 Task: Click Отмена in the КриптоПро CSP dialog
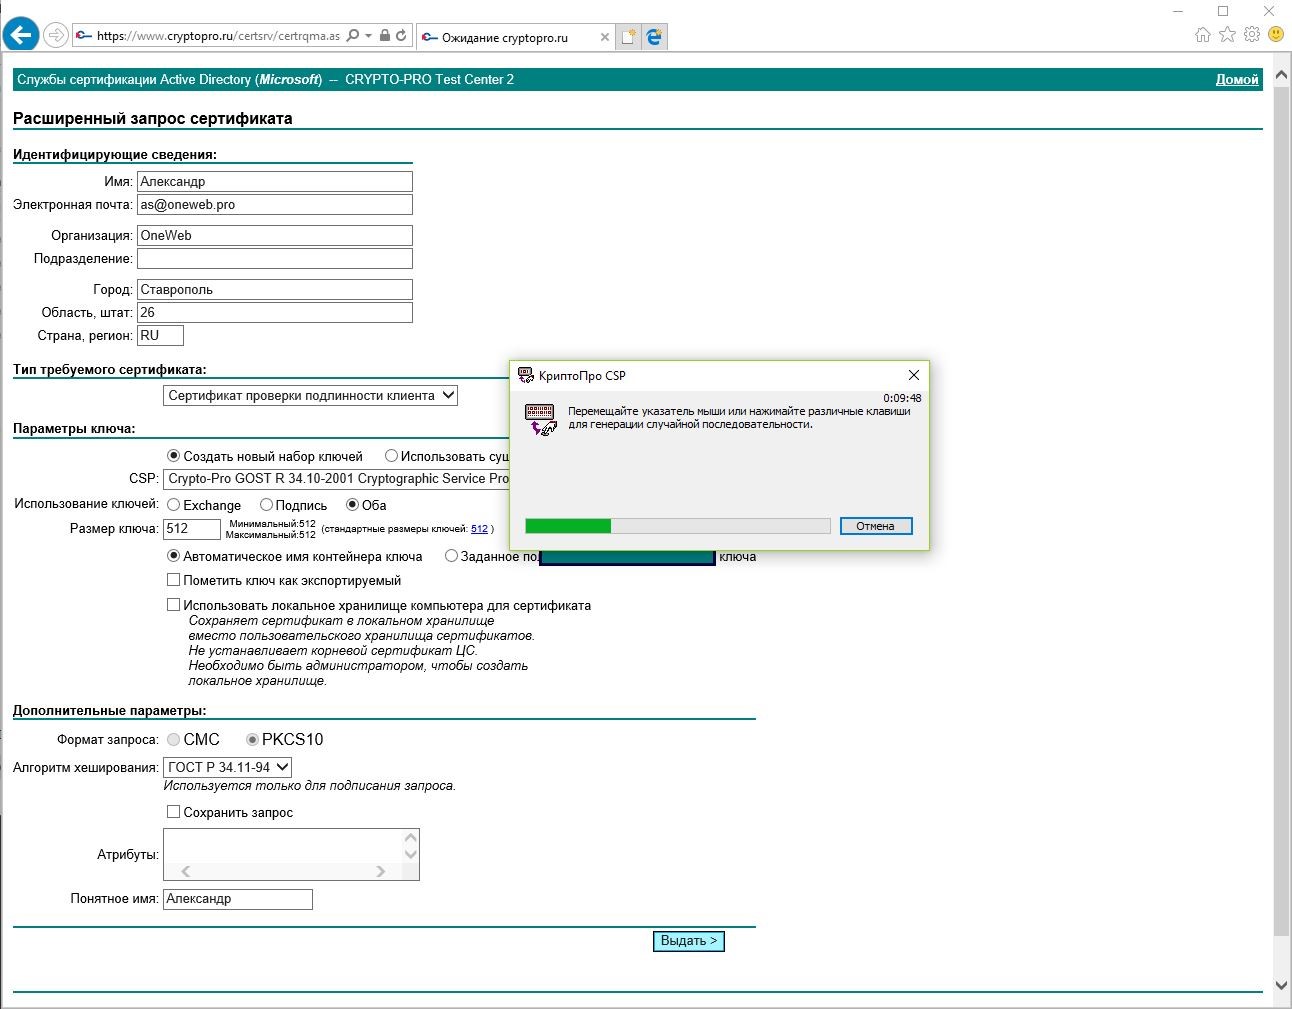pos(876,526)
